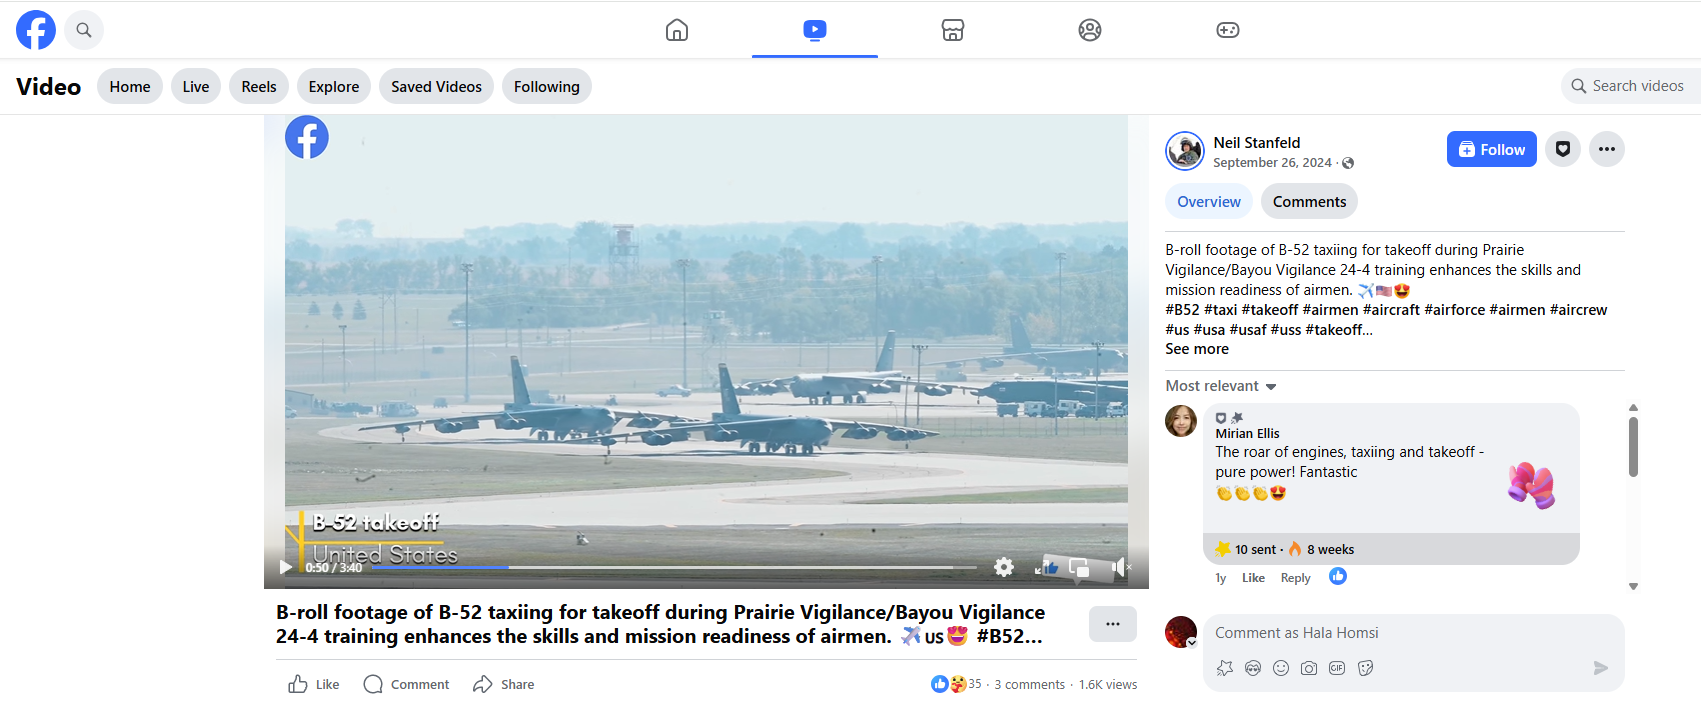Open the Gaming icon in top bar

1227,30
